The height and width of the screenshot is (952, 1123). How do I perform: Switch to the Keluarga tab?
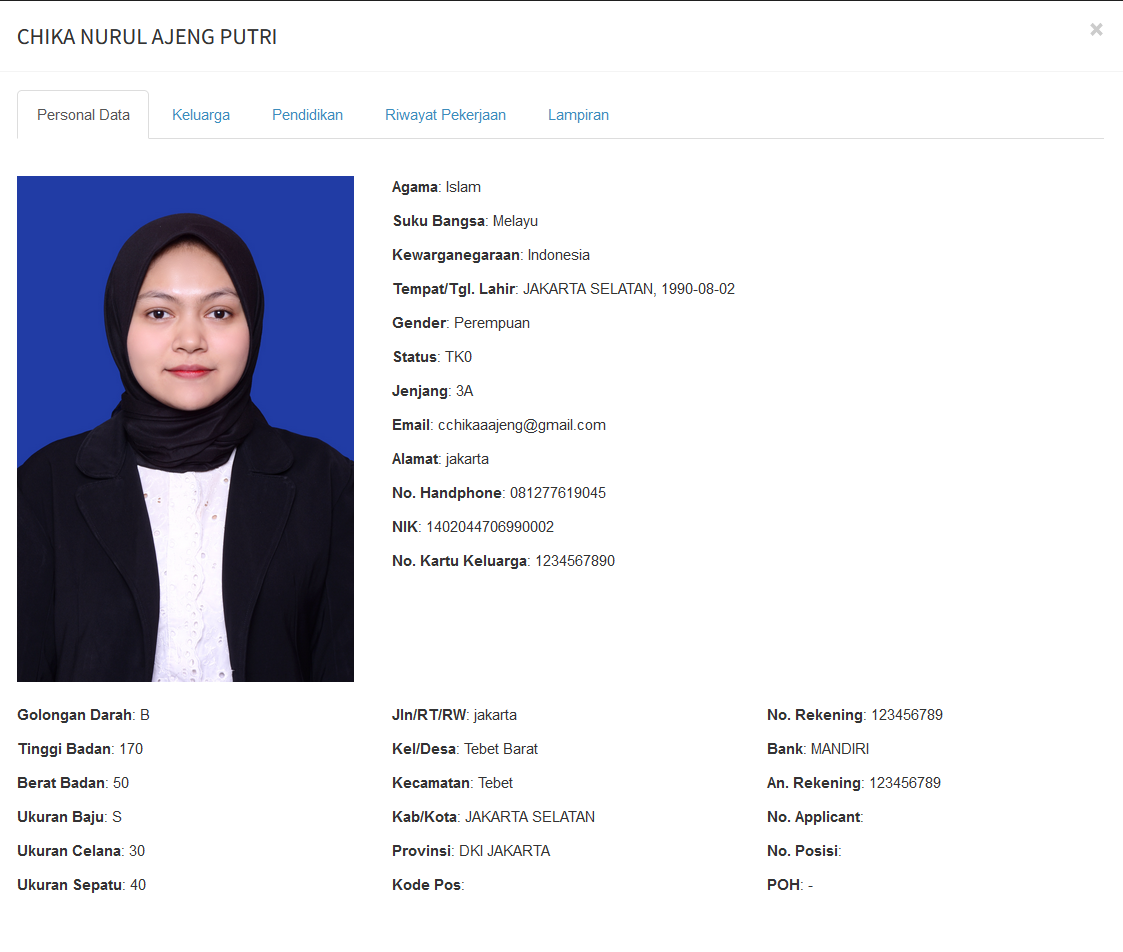pos(201,115)
